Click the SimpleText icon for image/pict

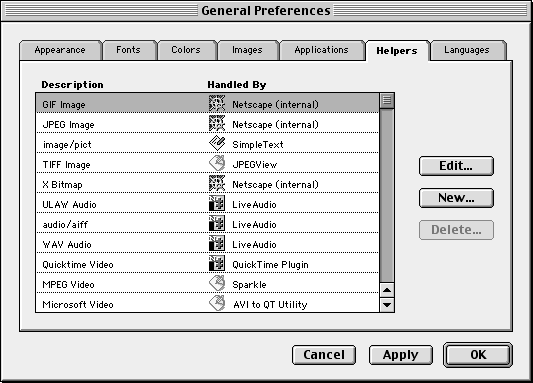(217, 143)
